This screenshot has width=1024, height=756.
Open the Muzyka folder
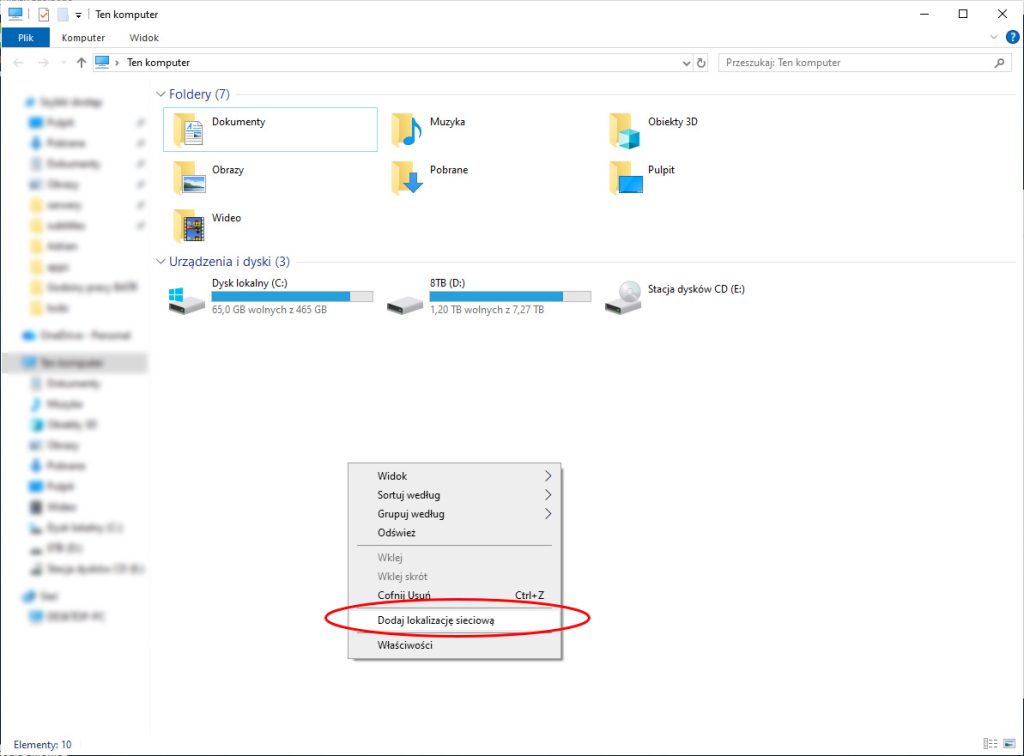click(407, 130)
